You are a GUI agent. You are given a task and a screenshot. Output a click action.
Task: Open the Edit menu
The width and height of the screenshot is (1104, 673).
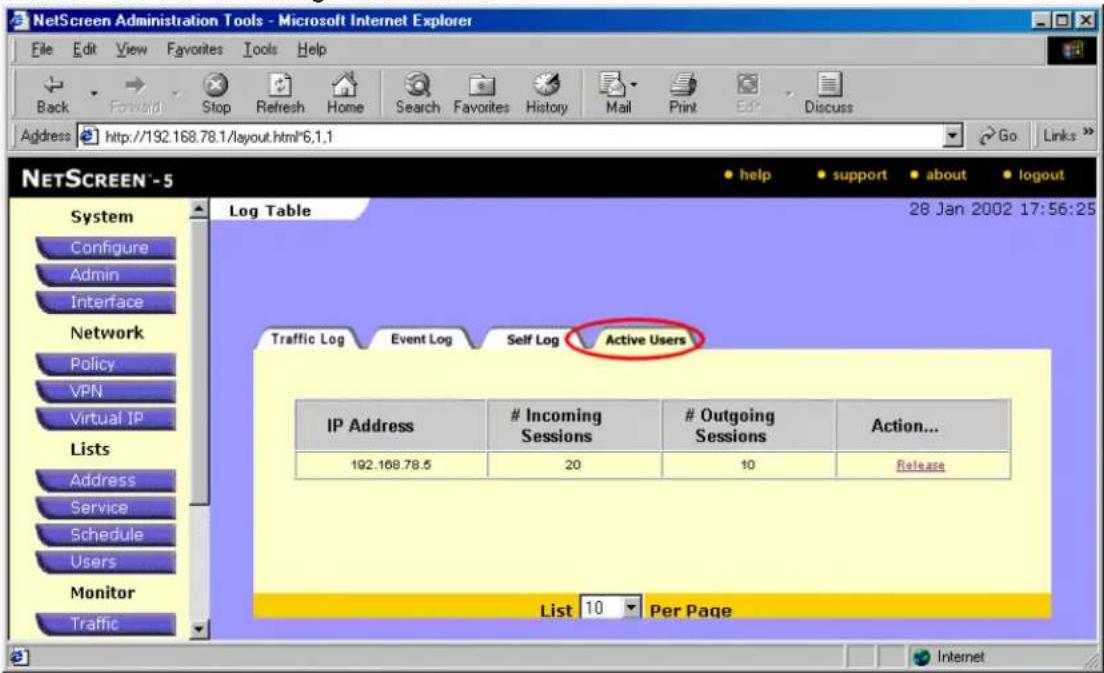tap(84, 49)
